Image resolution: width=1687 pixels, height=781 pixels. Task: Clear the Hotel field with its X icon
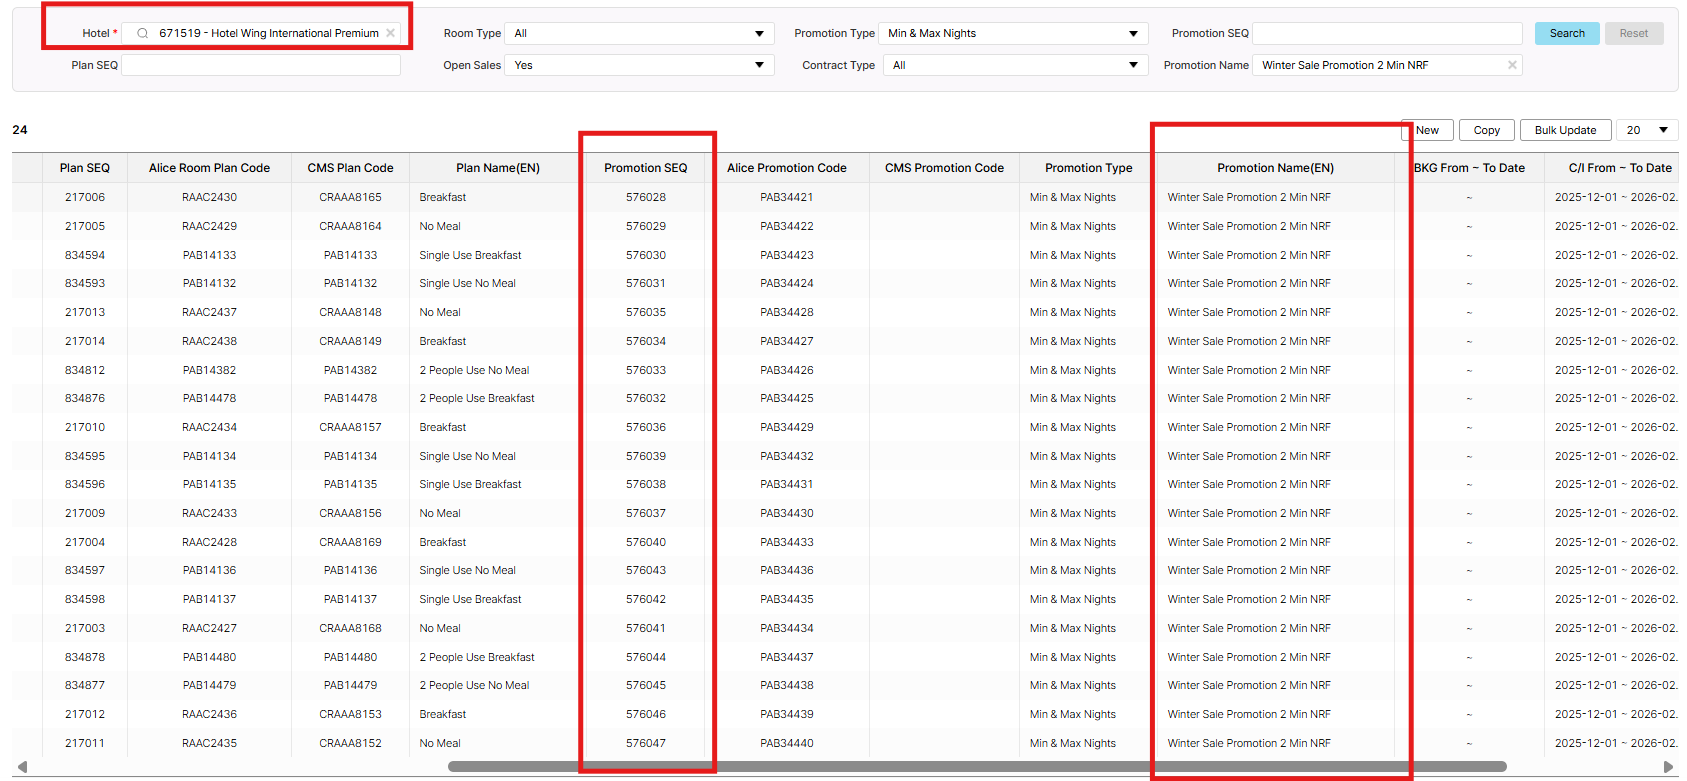coord(391,33)
